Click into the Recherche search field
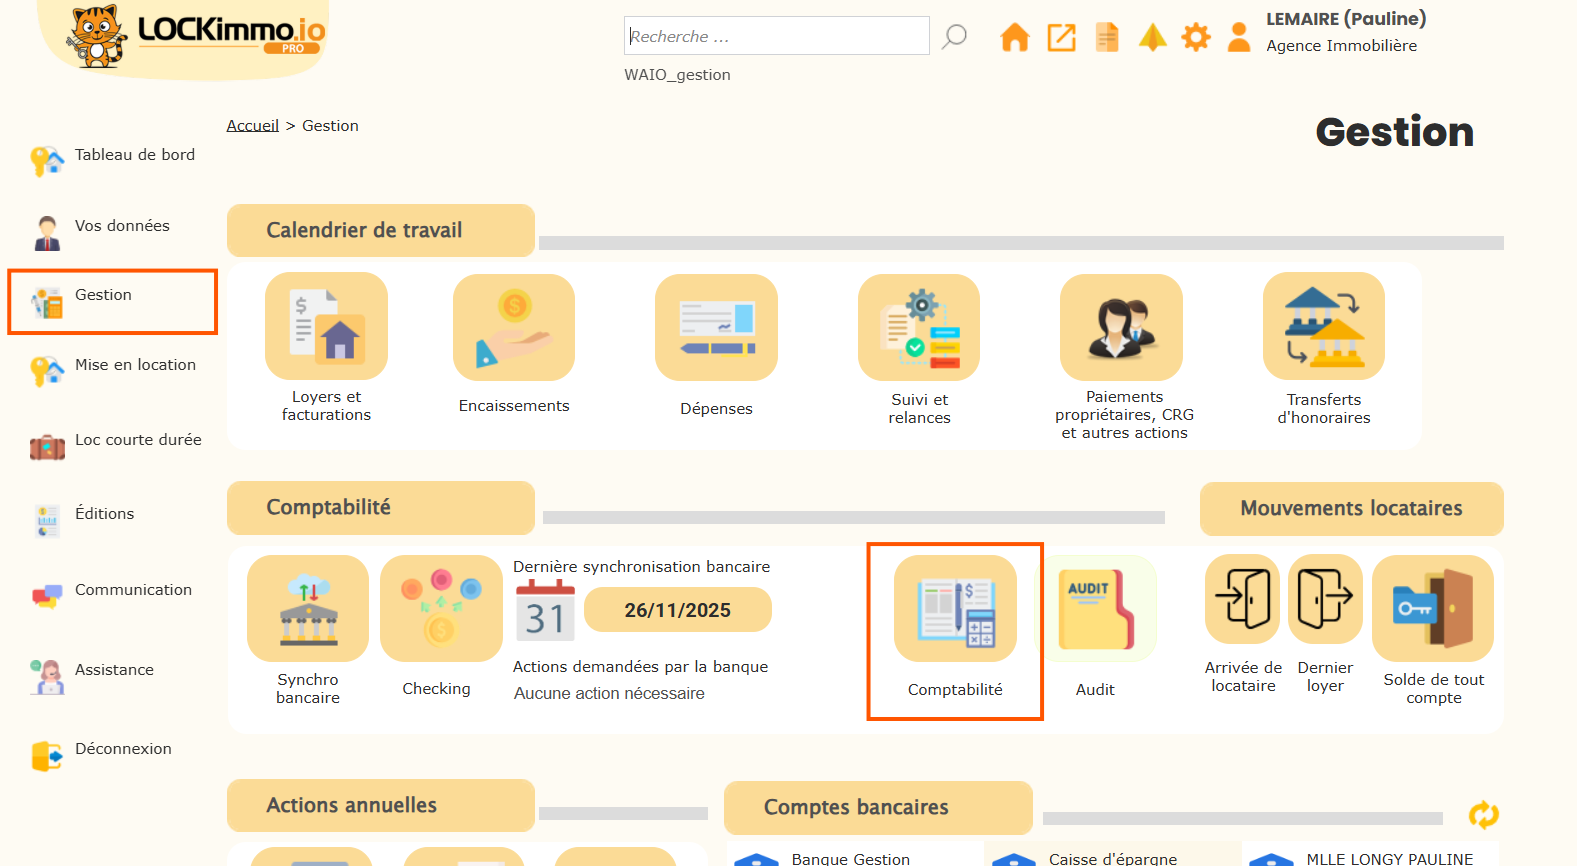The height and width of the screenshot is (866, 1577). coord(776,36)
